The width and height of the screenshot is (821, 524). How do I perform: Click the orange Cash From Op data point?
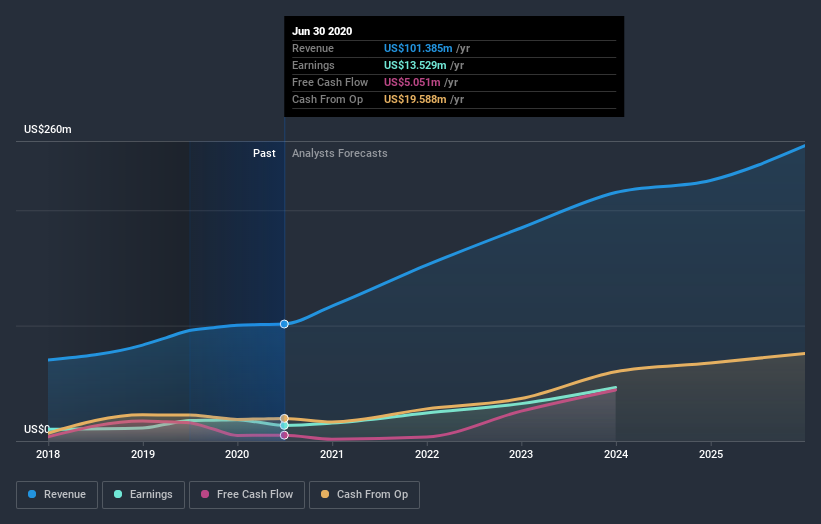284,418
